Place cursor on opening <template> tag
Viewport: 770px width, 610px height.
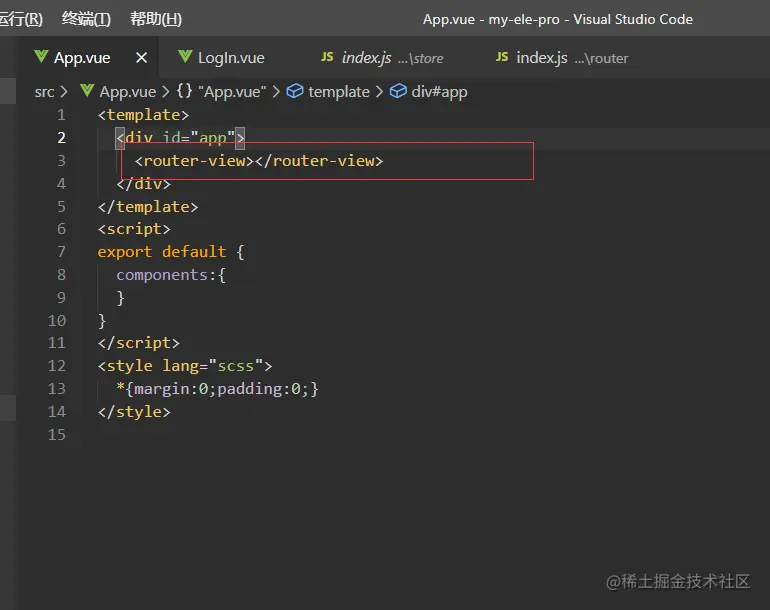143,115
